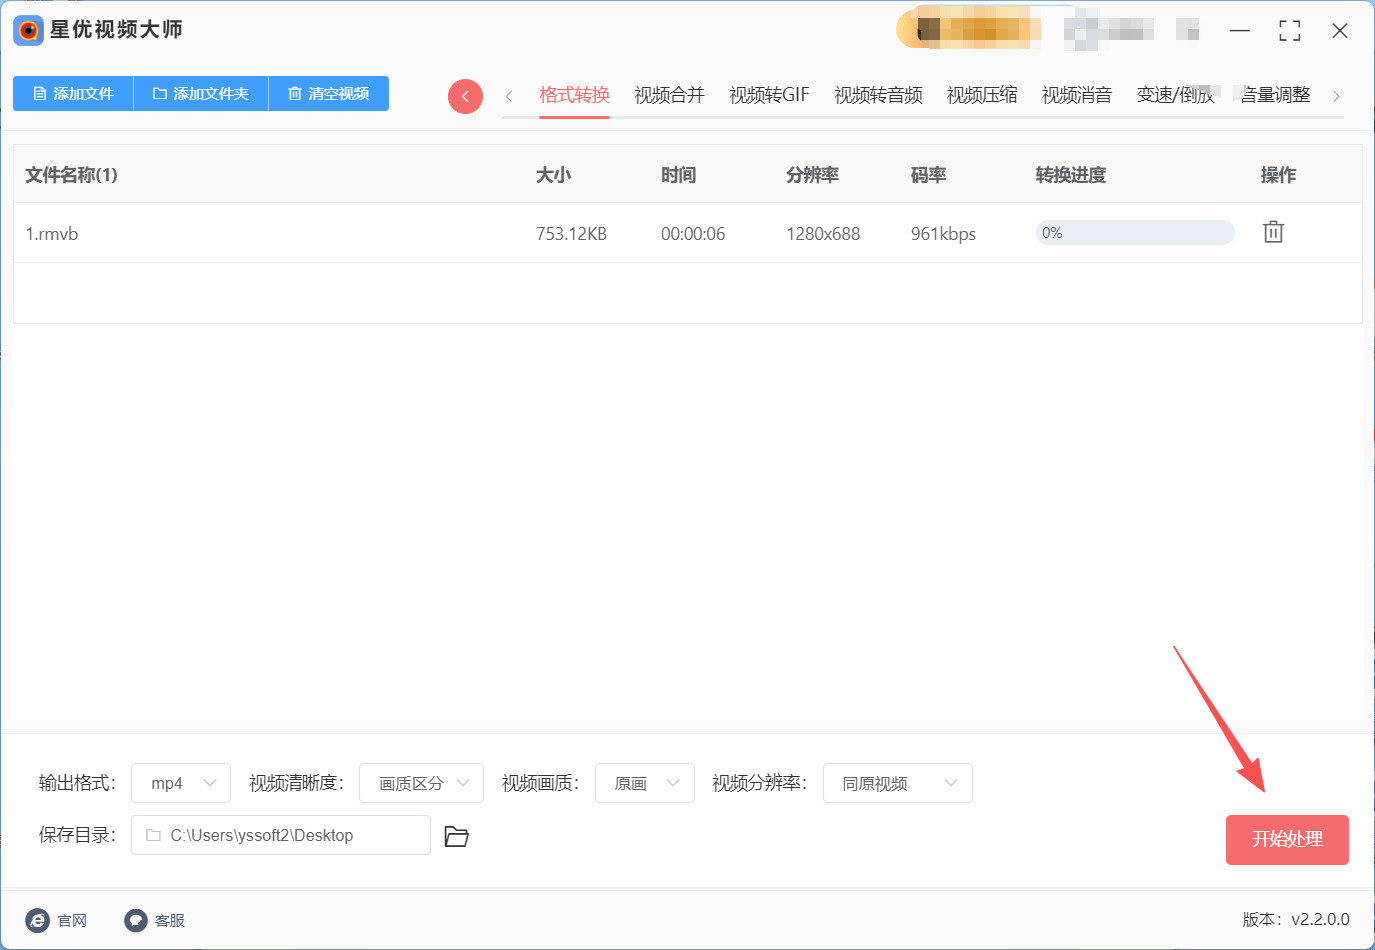This screenshot has height=950, width=1375.
Task: Switch to the 视频合并 tab
Action: pyautogui.click(x=669, y=95)
